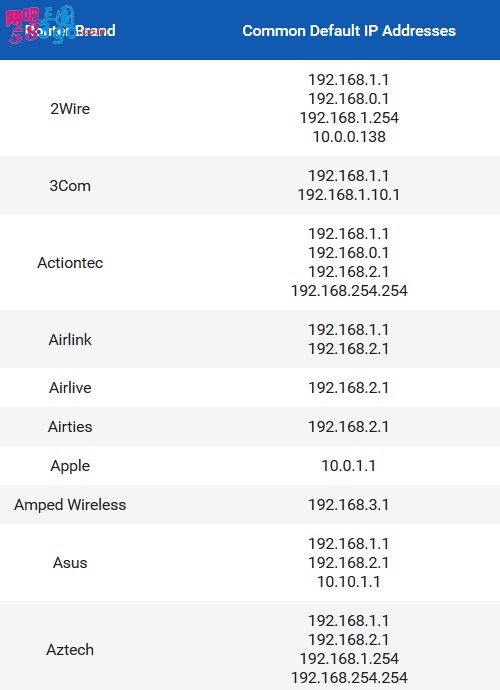Select the 10.0.0.138 address under 2Wire
Screen dimensions: 500x690
[349, 136]
